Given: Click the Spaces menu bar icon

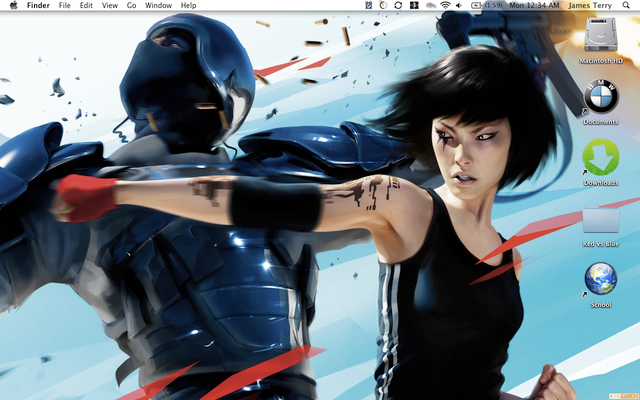Looking at the screenshot, I should pos(414,5).
